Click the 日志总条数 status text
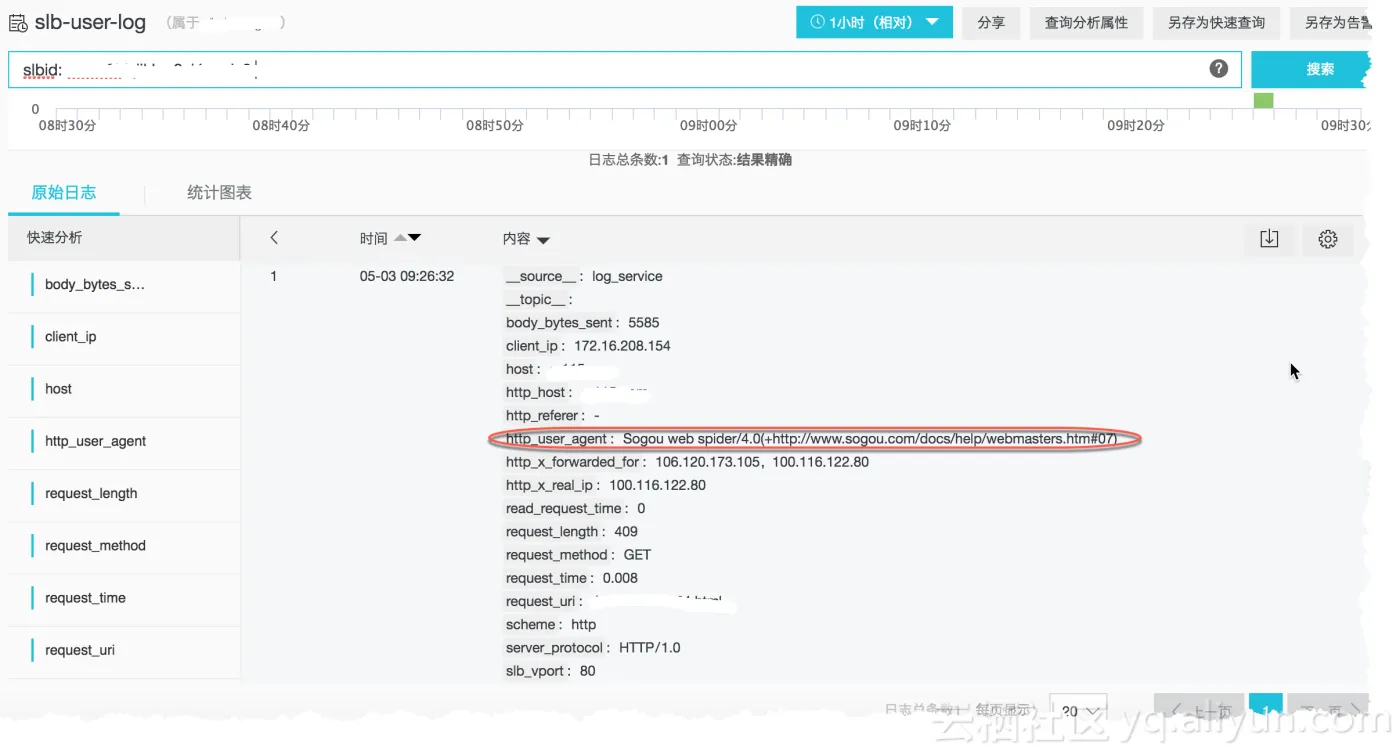 tap(628, 160)
